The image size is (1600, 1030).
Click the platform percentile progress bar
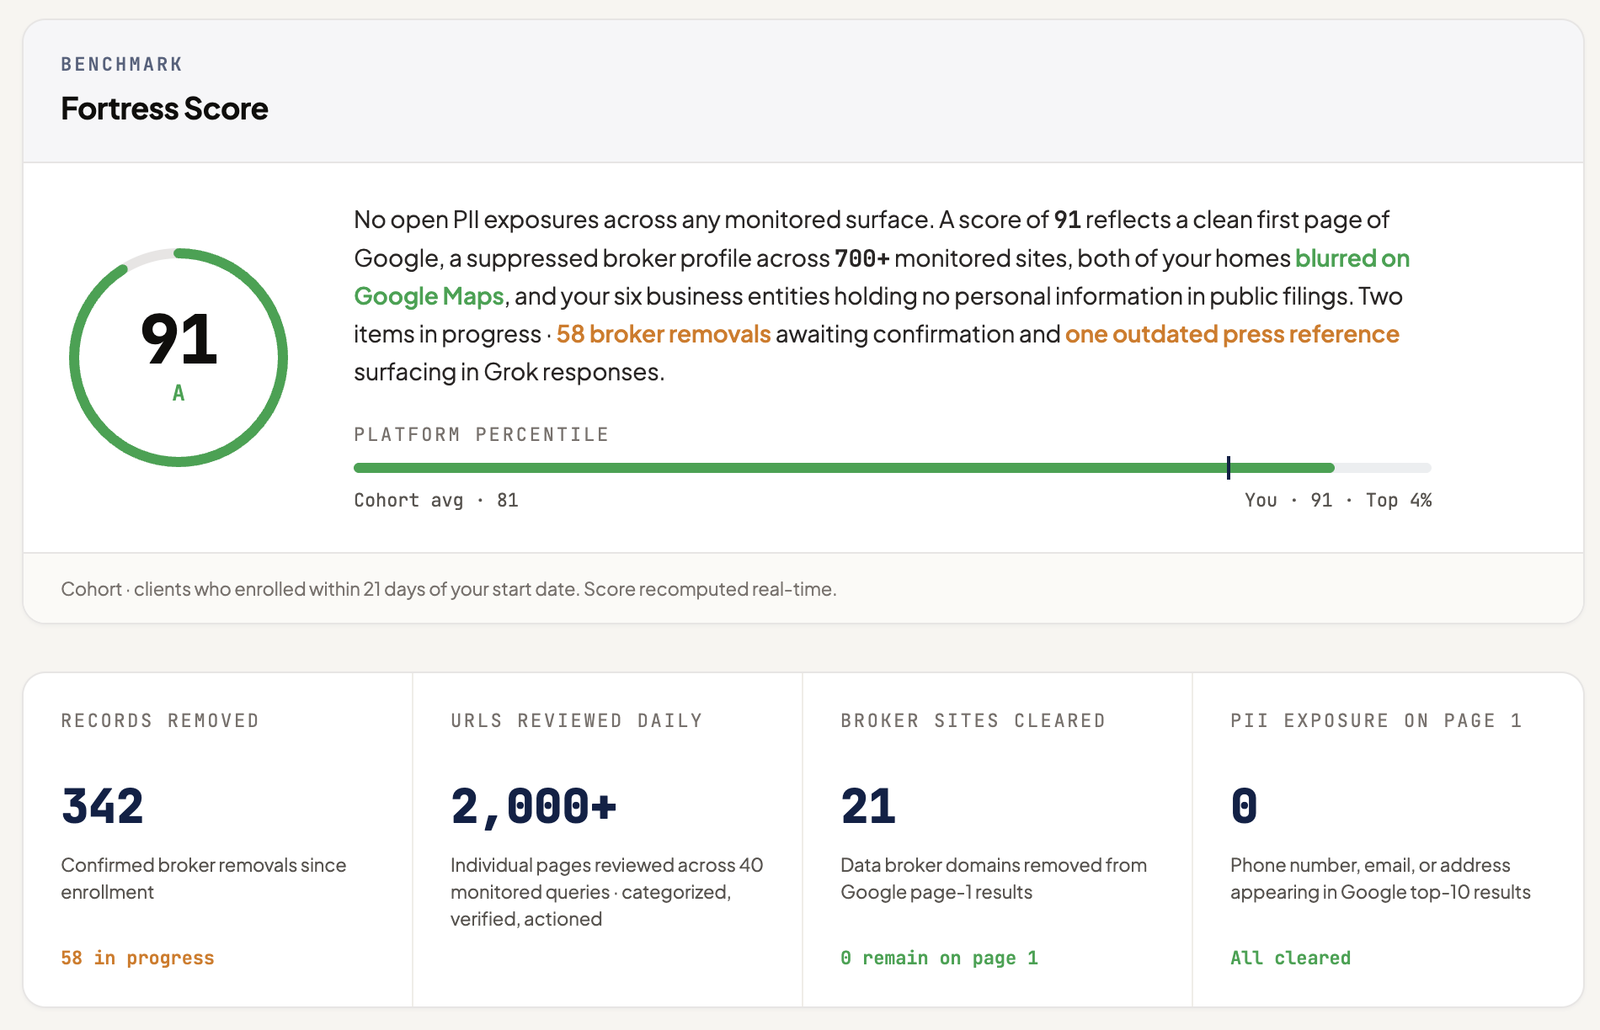click(x=892, y=468)
